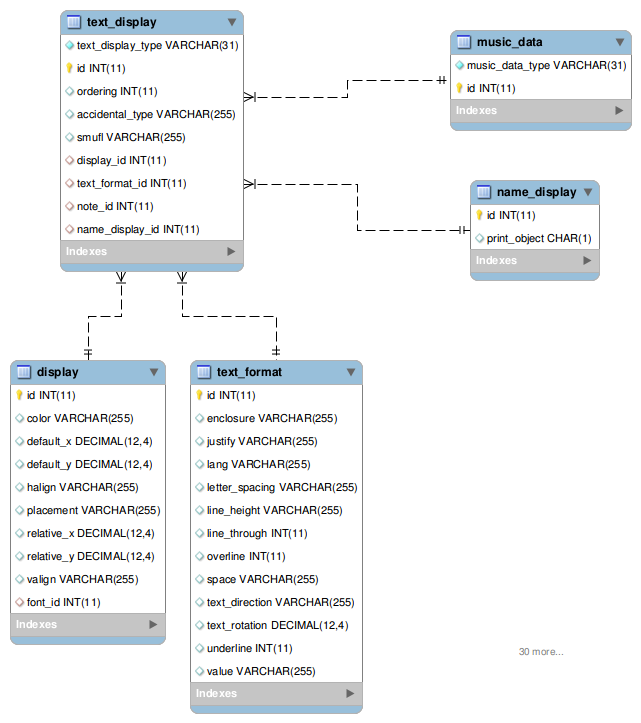Viewport: 641px width, 723px height.
Task: Select the print_object CHAR(1) column
Action: click(x=539, y=238)
